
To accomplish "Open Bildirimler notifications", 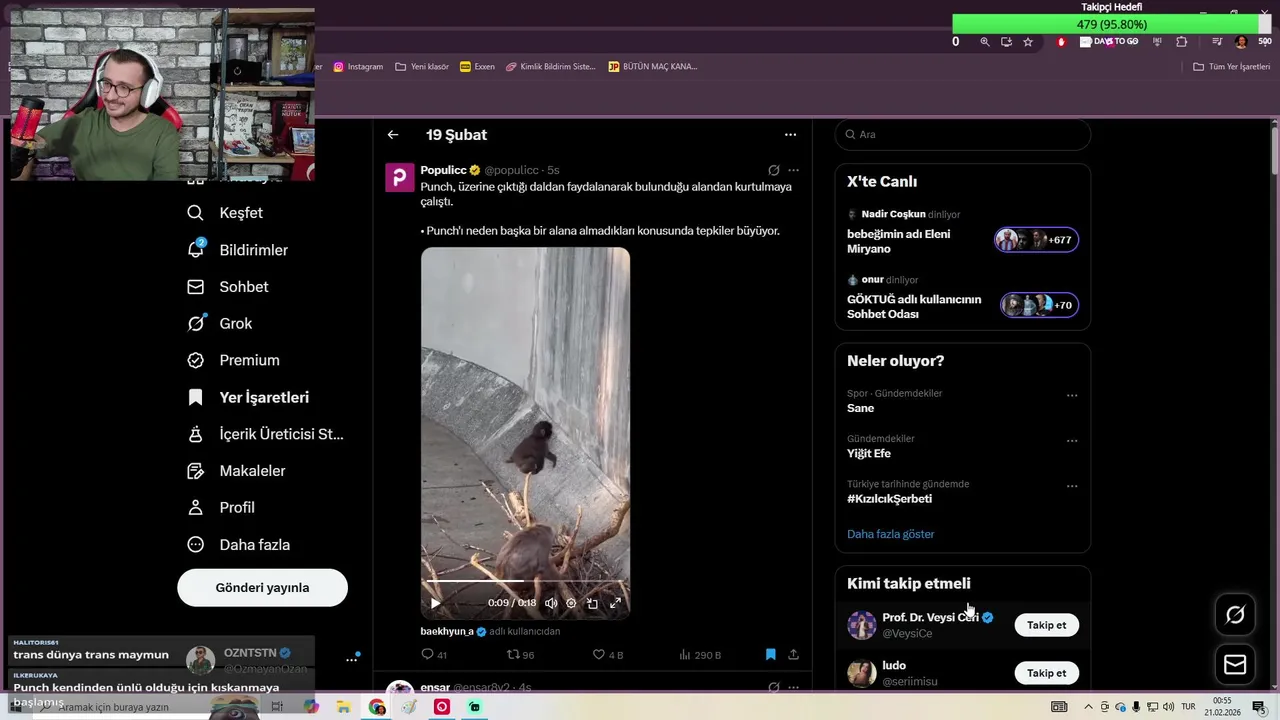I will (238, 250).
